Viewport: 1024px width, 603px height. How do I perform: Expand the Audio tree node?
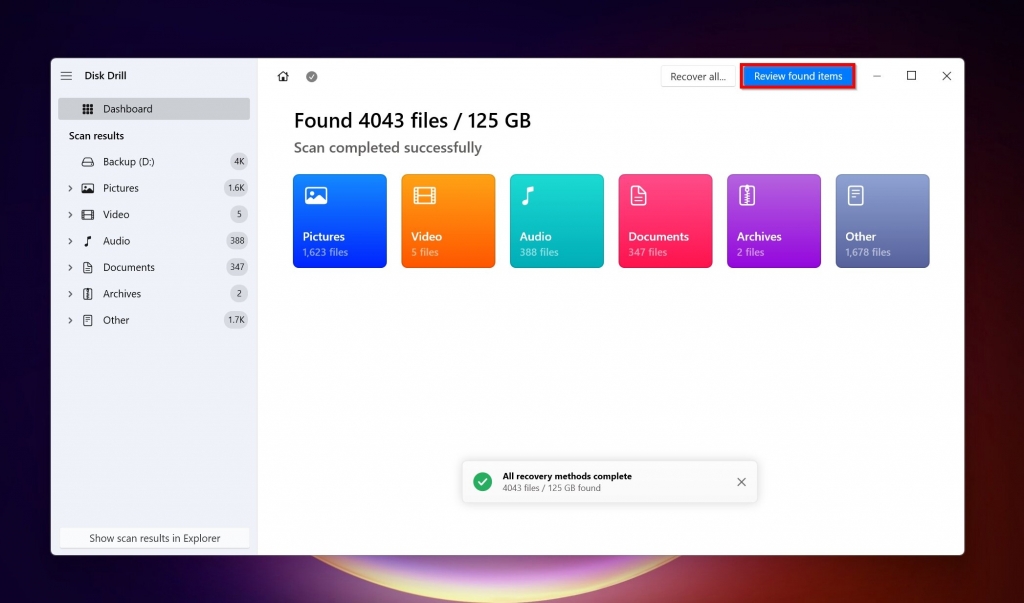(70, 241)
